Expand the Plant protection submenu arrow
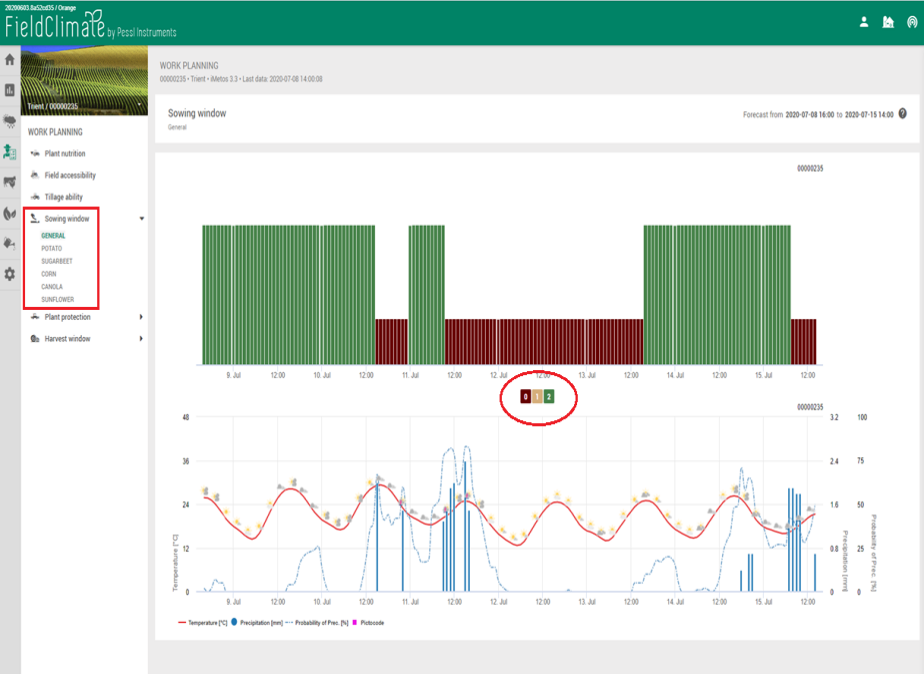This screenshot has height=675, width=924. pos(141,317)
